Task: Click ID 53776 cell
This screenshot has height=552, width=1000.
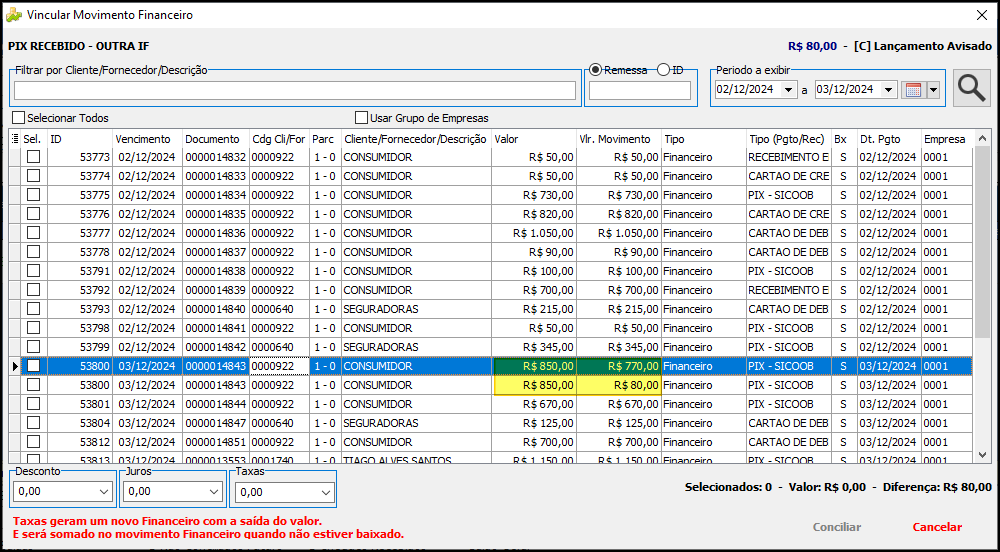Action: pyautogui.click(x=80, y=214)
